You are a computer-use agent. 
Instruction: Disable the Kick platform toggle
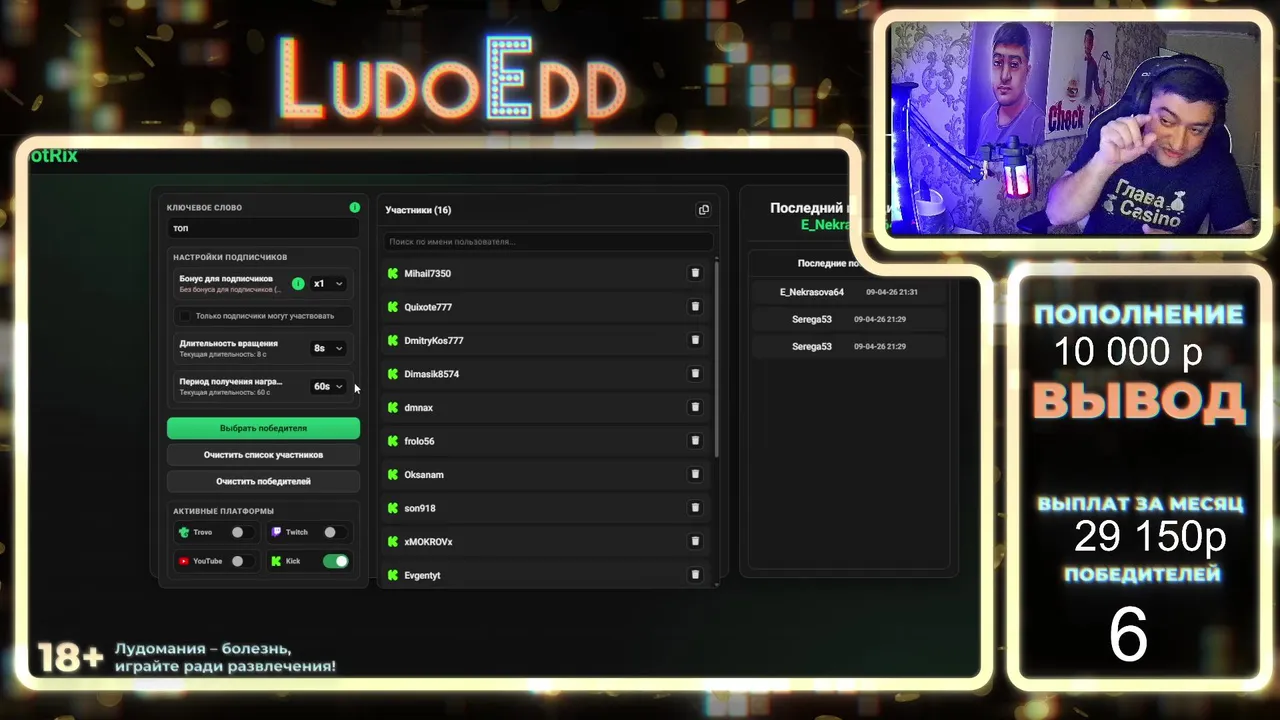click(336, 561)
